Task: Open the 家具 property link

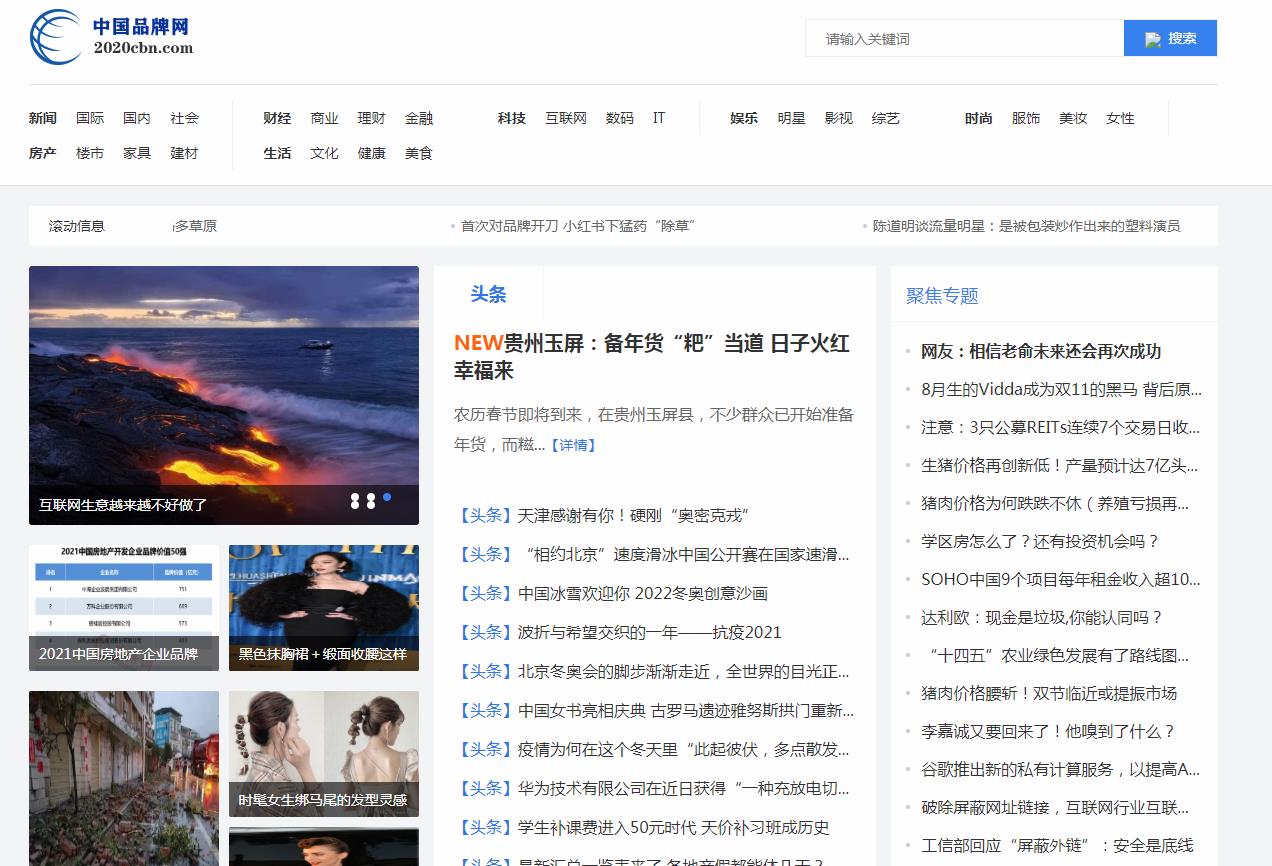Action: (x=137, y=153)
